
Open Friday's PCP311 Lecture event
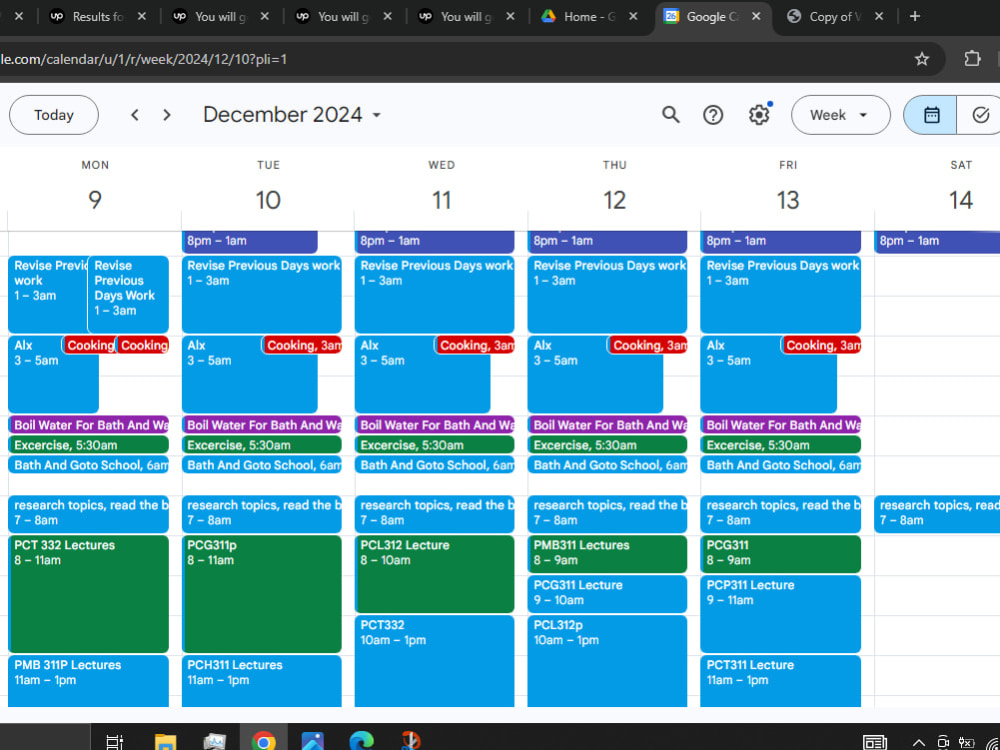(781, 614)
